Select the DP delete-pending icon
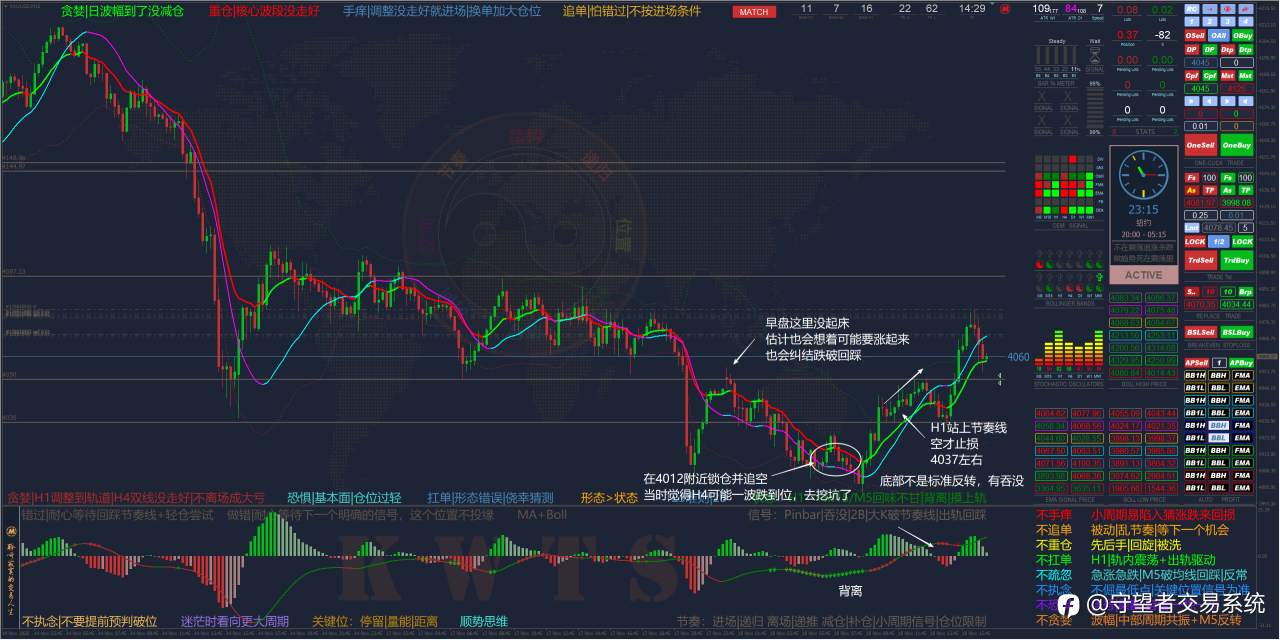The height and width of the screenshot is (640, 1280). (1192, 50)
